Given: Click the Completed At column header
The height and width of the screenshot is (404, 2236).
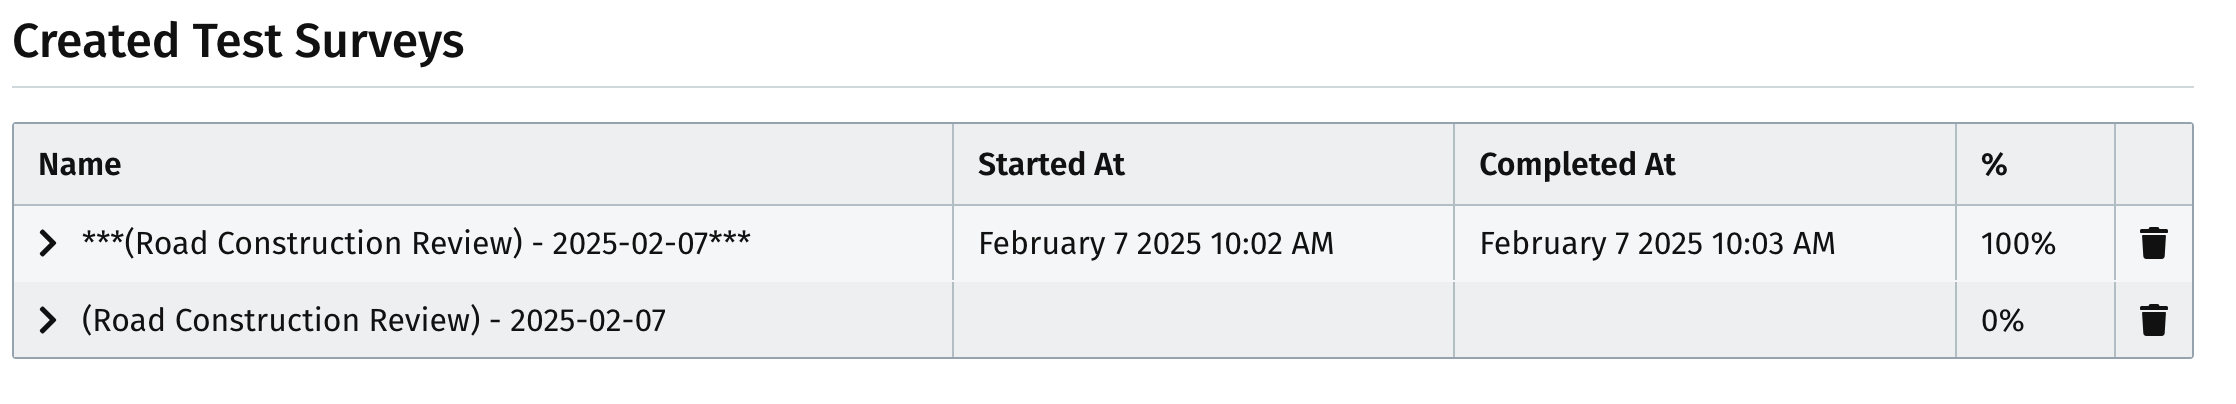Looking at the screenshot, I should [1577, 164].
